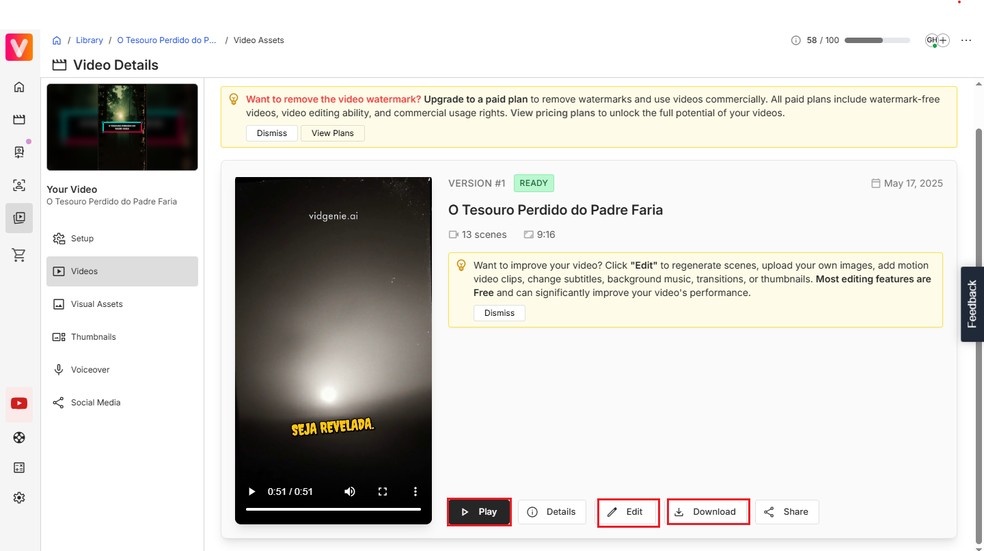
Task: Select Thumbnails menu item
Action: [122, 337]
